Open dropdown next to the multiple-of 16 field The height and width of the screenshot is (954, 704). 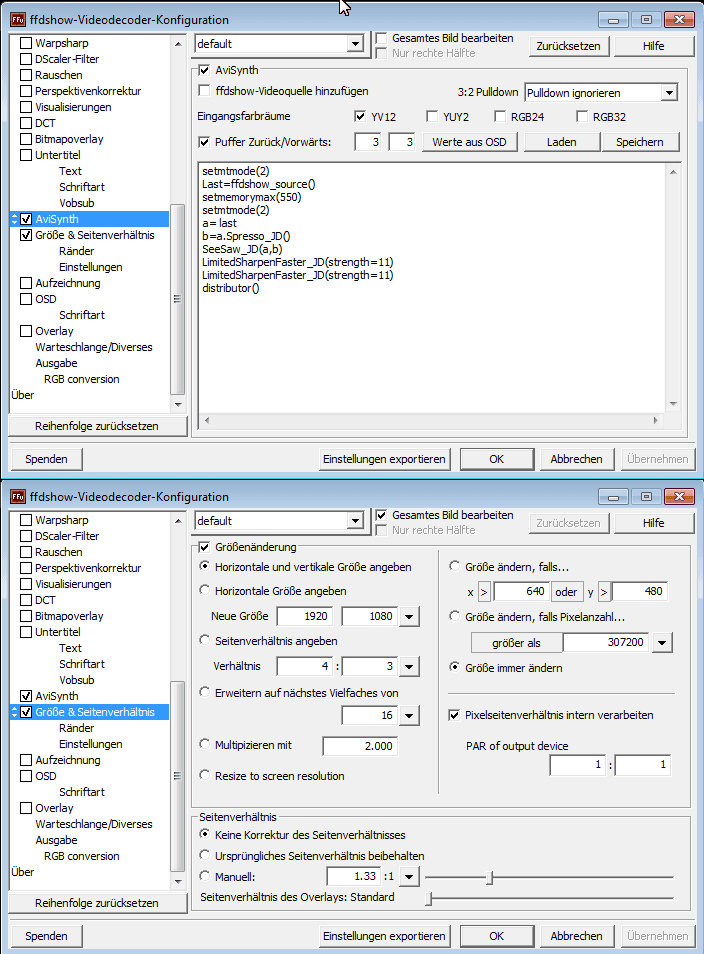pos(409,716)
